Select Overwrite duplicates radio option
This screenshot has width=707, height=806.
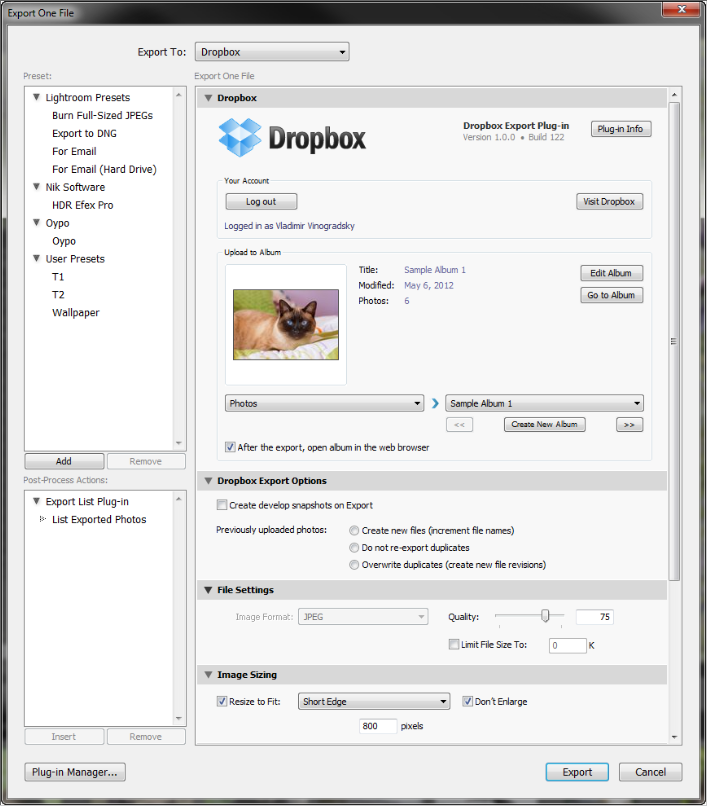click(x=354, y=564)
